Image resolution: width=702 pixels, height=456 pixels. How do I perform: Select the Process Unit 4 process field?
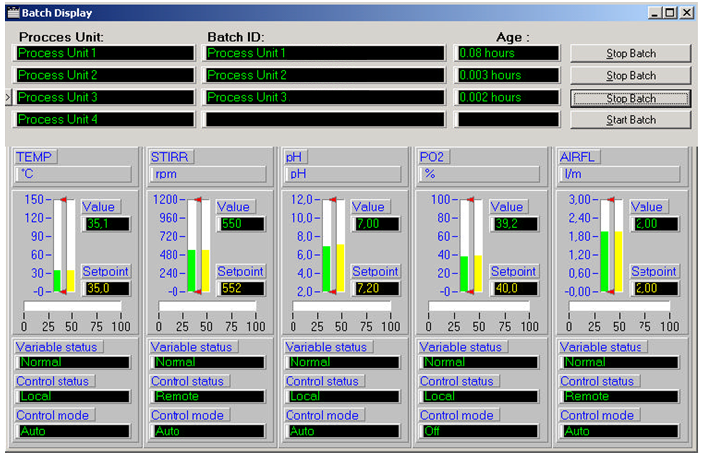coord(103,120)
